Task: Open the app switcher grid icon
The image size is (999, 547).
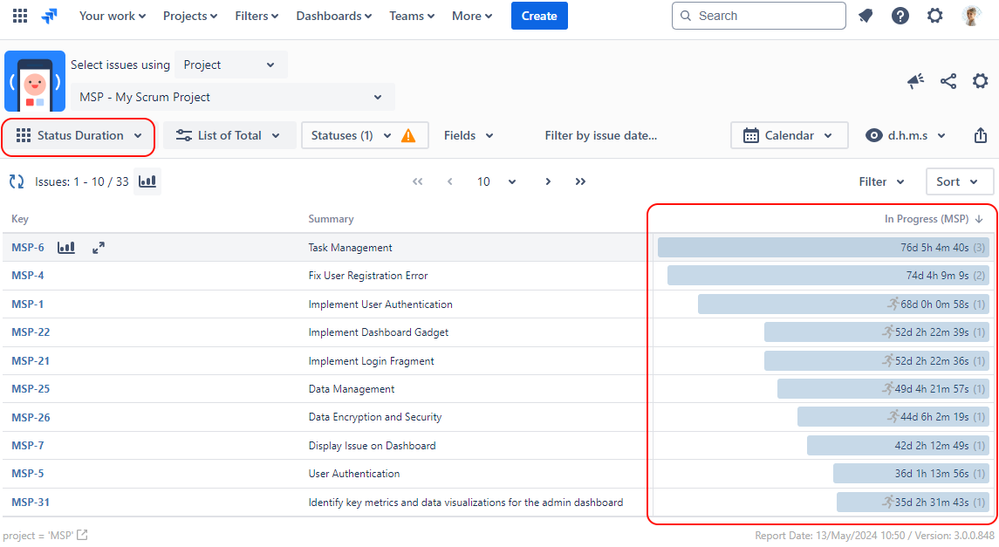Action: 20,16
